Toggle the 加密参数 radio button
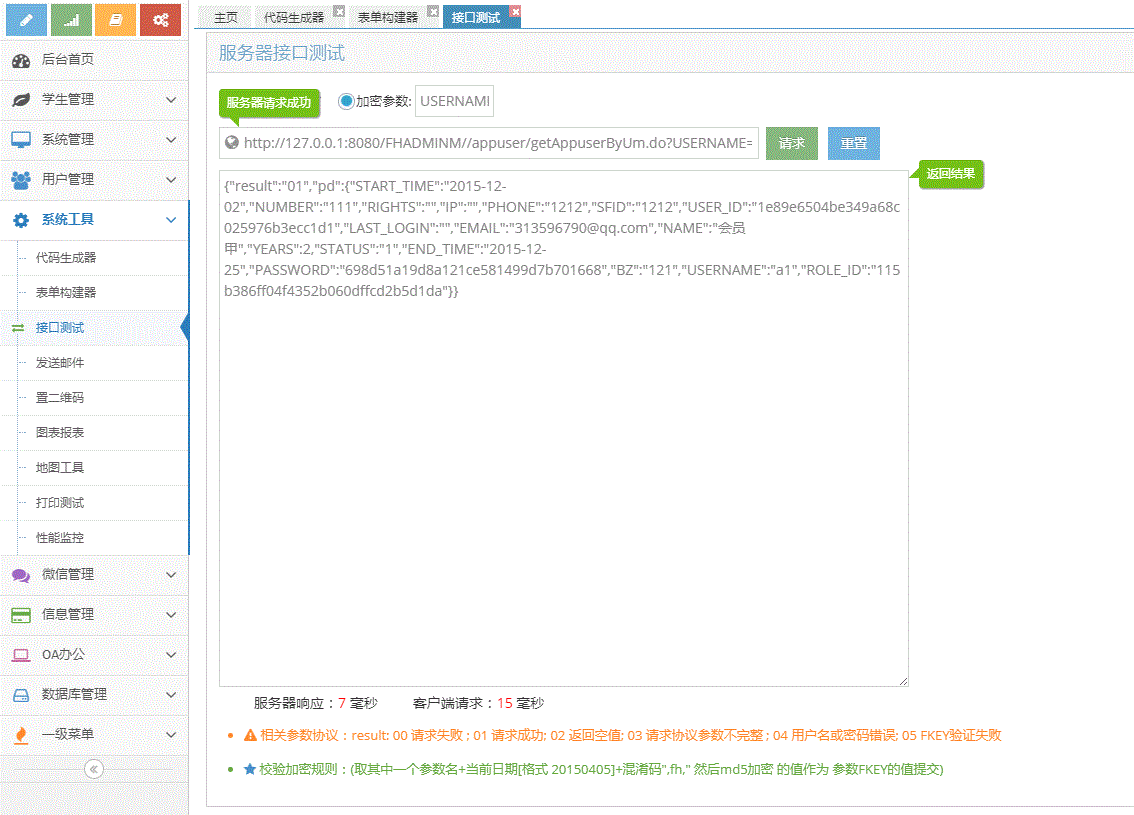The height and width of the screenshot is (815, 1134). (346, 101)
